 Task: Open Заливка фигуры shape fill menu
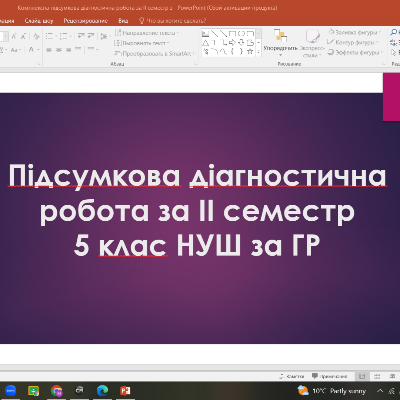pyautogui.click(x=355, y=32)
